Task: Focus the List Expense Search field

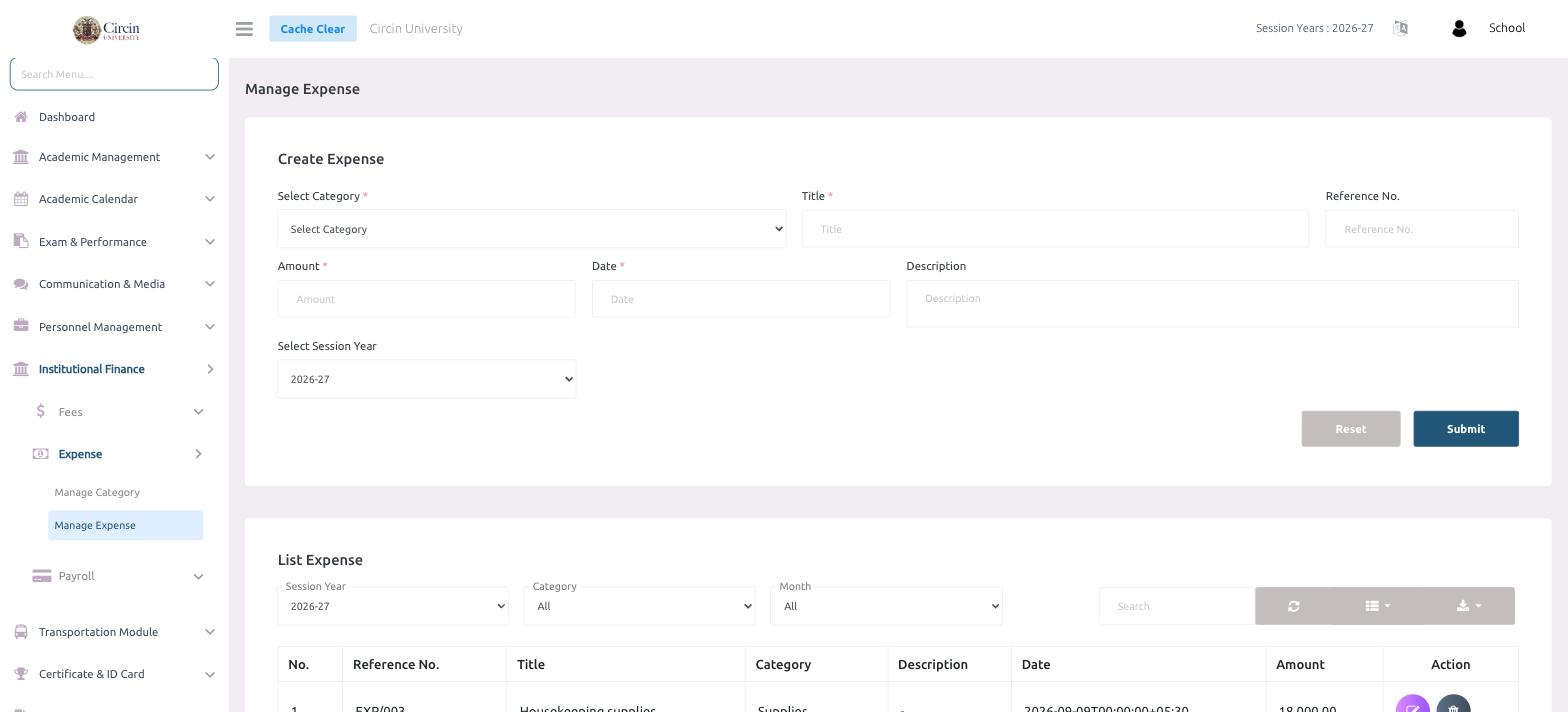Action: 1177,606
